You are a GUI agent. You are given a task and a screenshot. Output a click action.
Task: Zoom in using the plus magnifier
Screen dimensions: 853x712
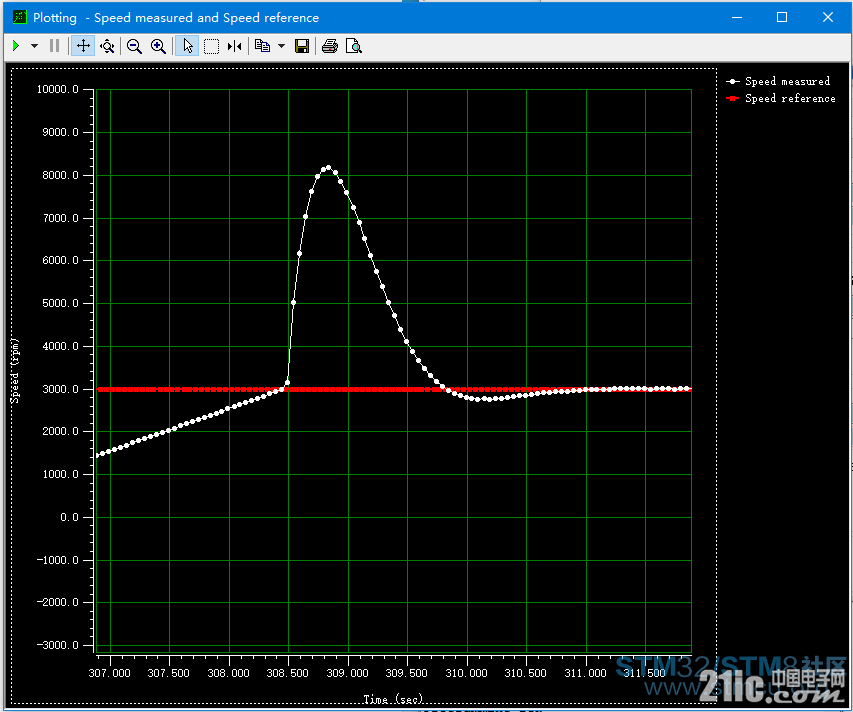[158, 46]
